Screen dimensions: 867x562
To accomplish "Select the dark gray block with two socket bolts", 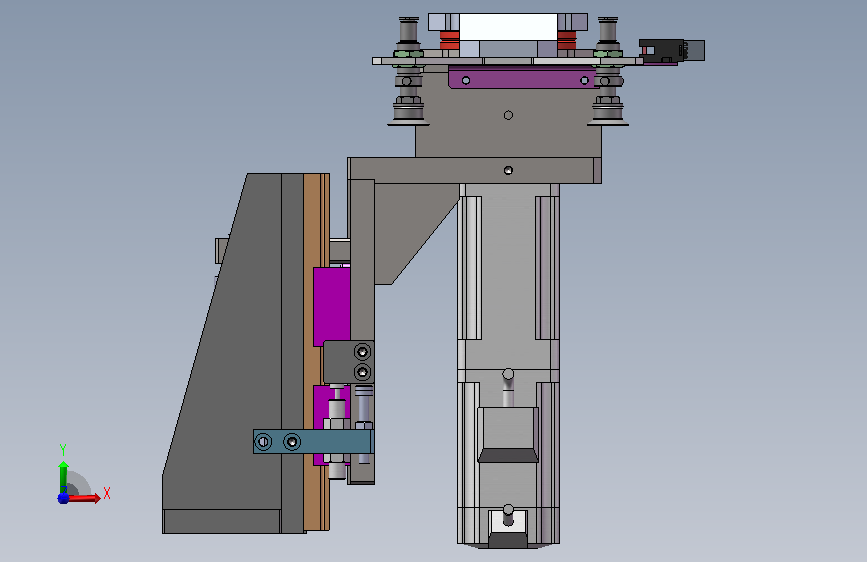I will pyautogui.click(x=348, y=362).
